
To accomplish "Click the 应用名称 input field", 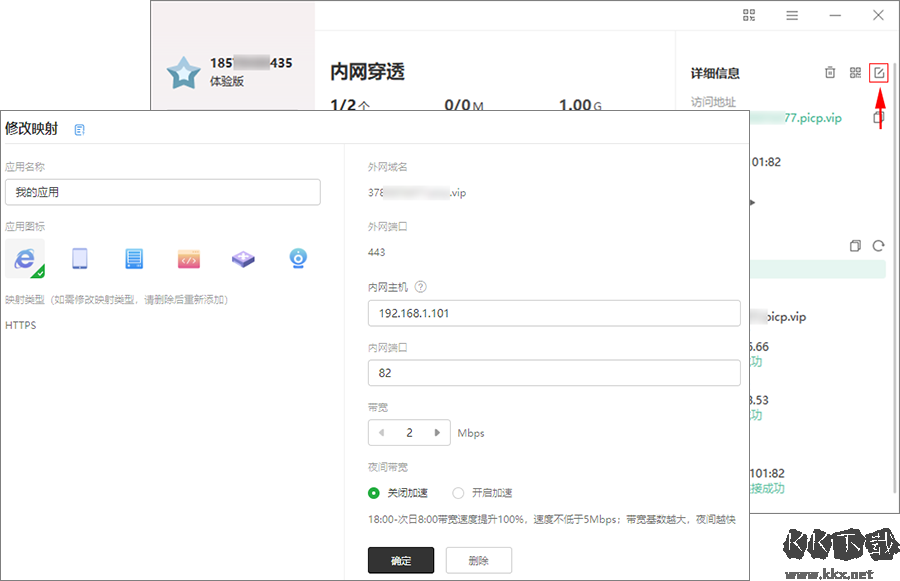I will pos(163,192).
